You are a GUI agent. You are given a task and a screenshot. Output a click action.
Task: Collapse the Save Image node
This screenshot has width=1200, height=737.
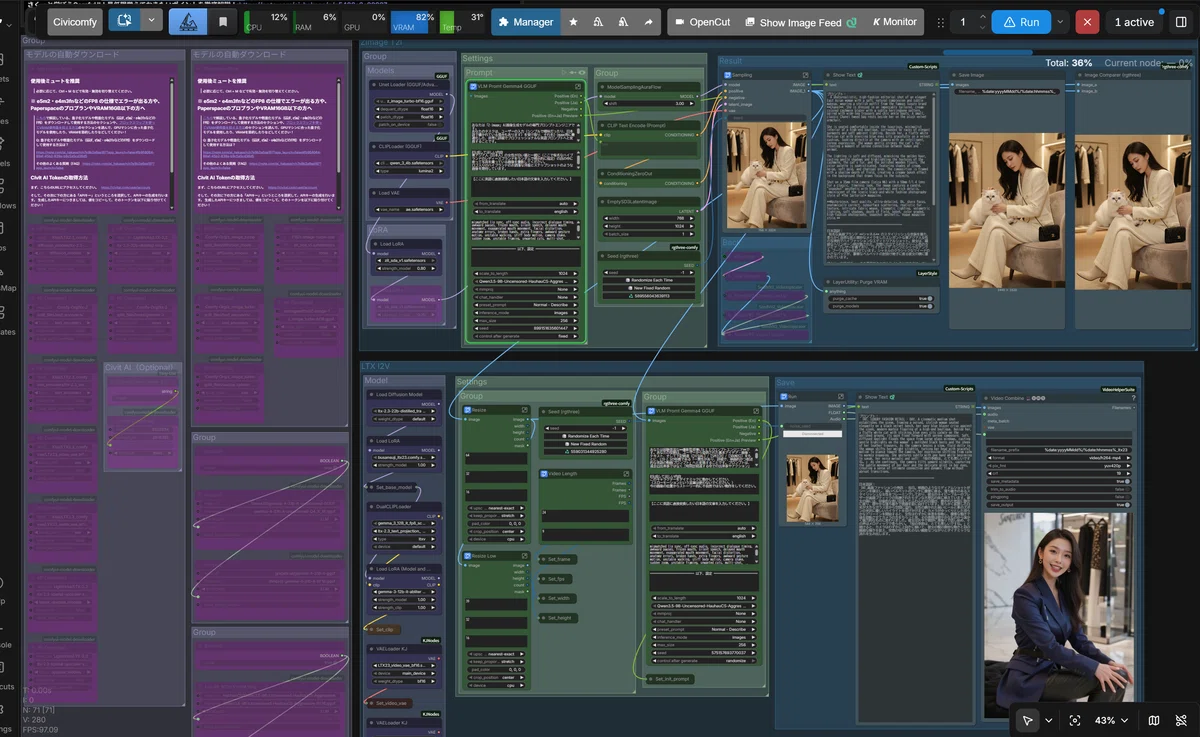tap(954, 75)
